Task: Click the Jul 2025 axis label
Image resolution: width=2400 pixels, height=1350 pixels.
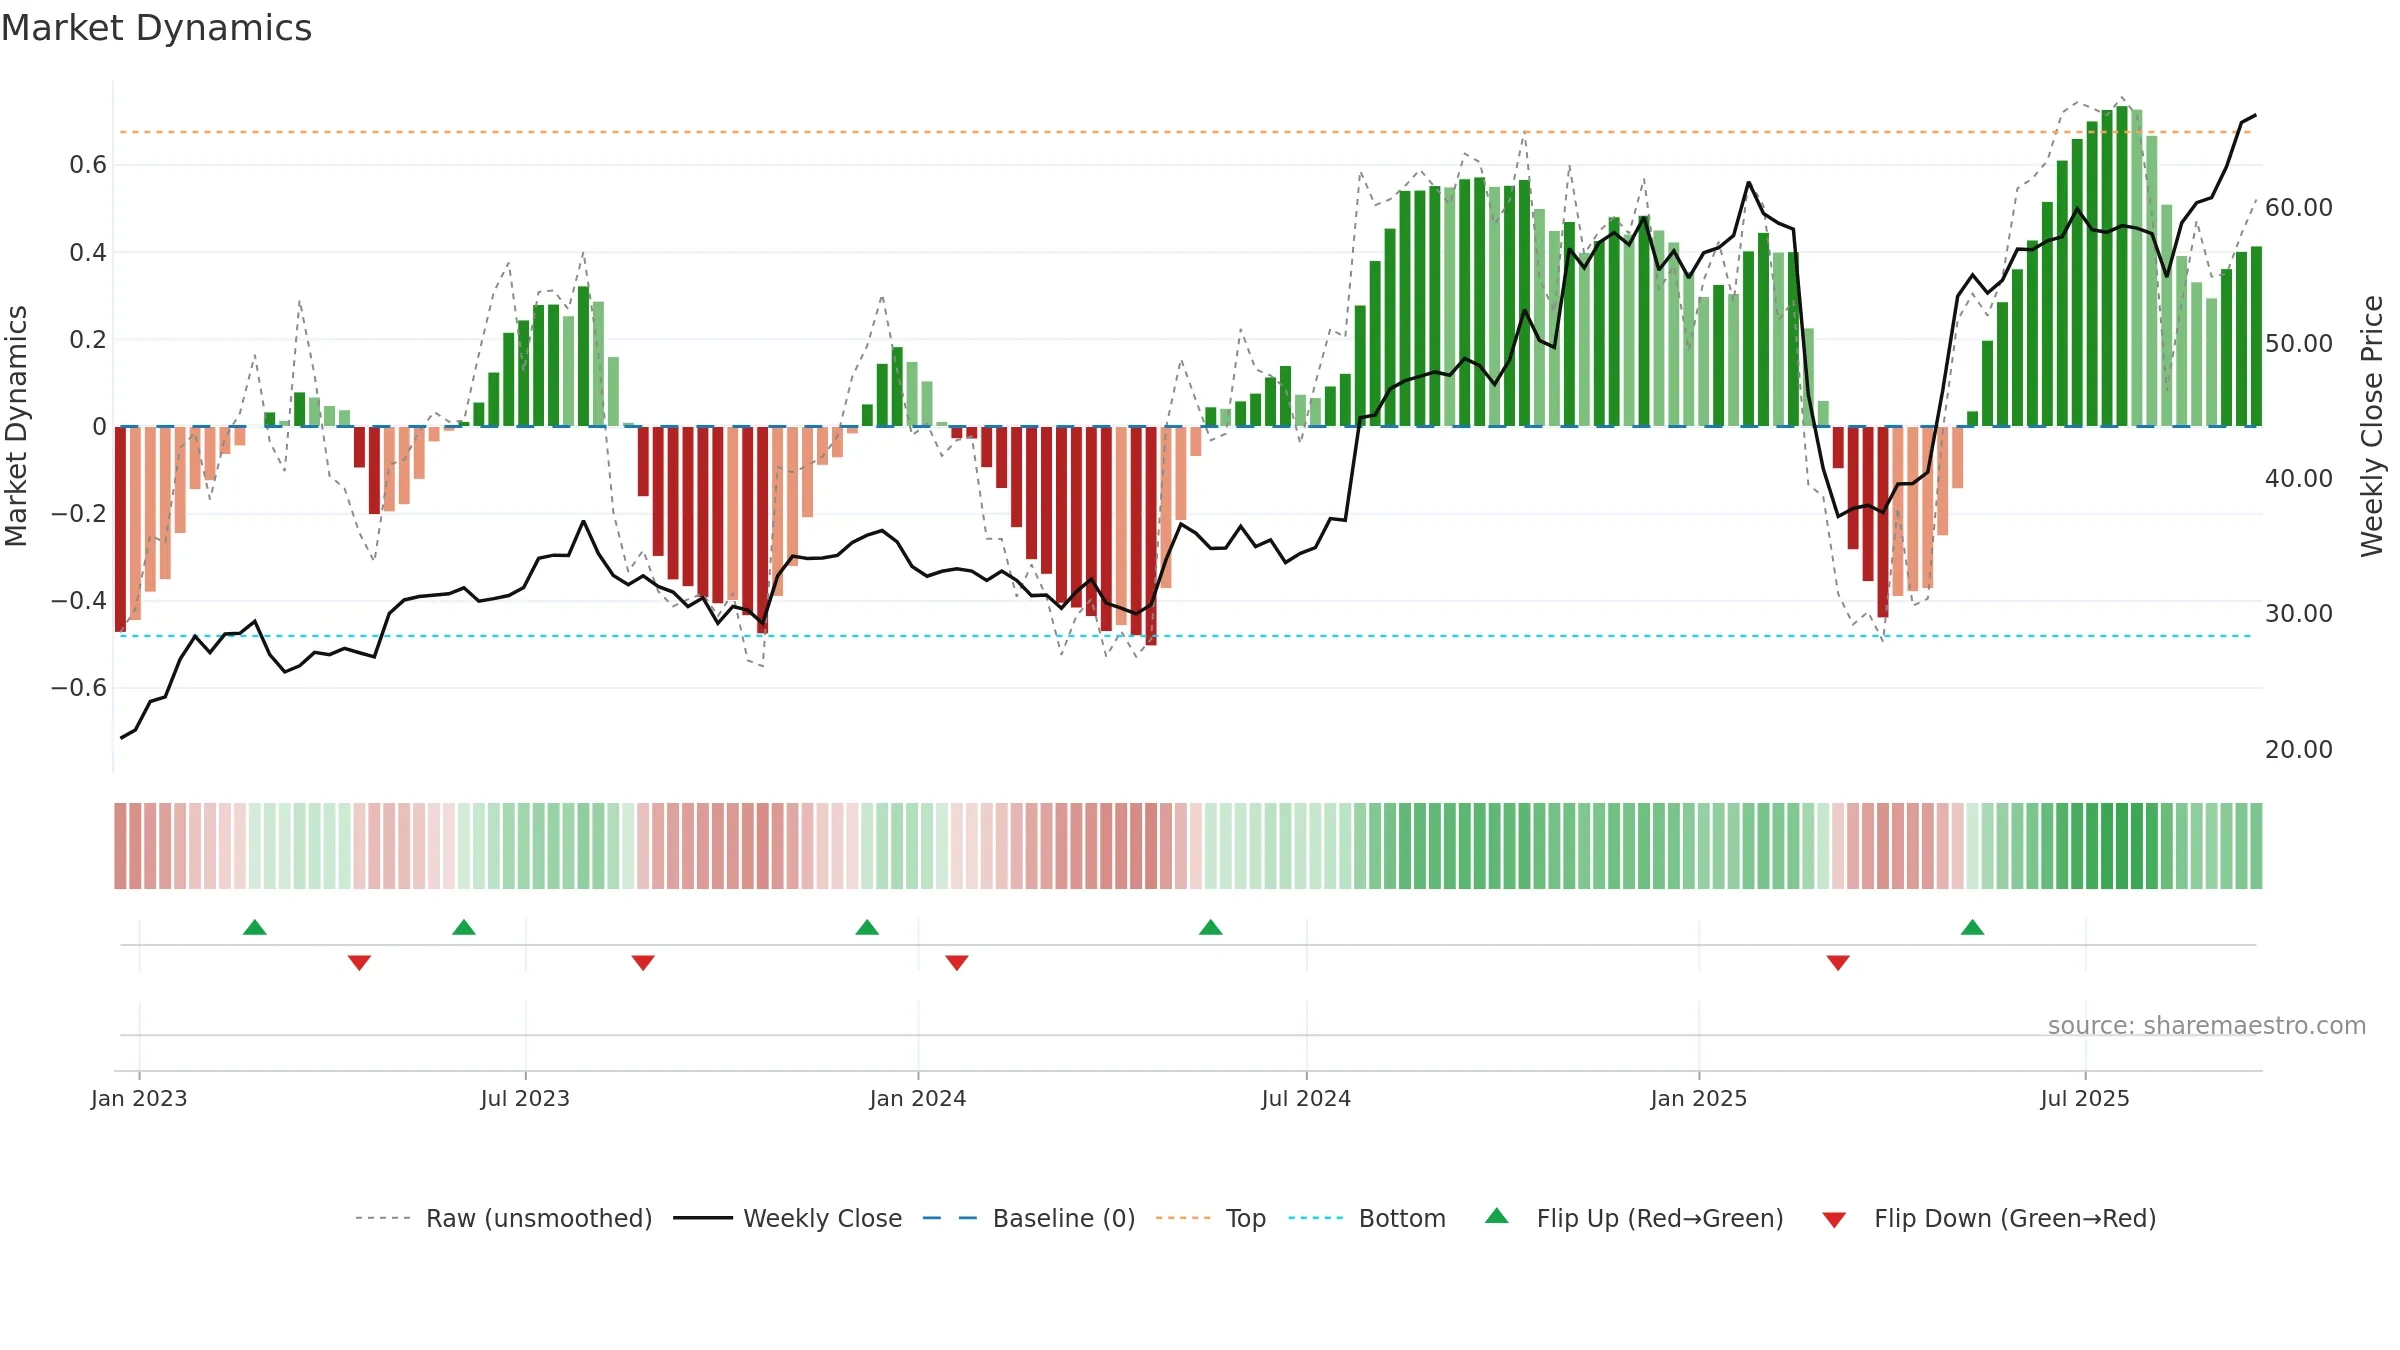Action: coord(2085,1098)
